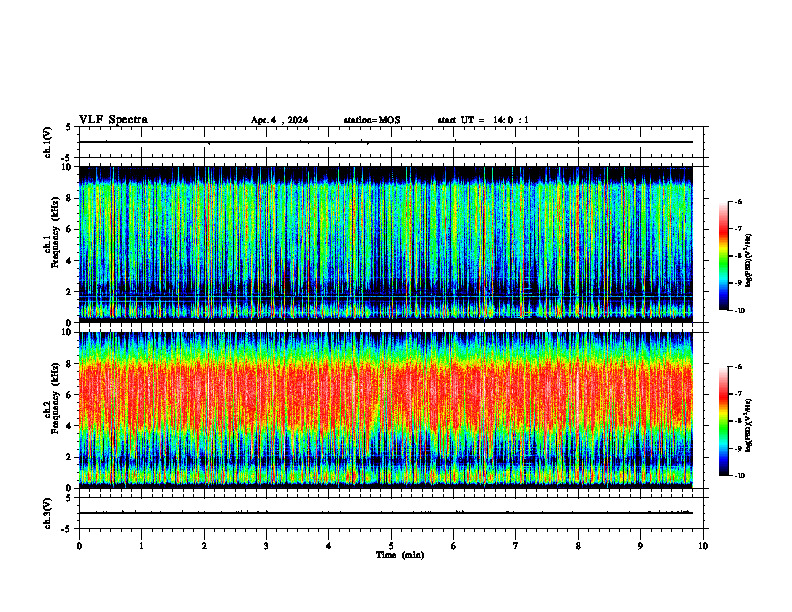Click time axis tick label "2"
This screenshot has height=612, width=792.
tap(204, 546)
